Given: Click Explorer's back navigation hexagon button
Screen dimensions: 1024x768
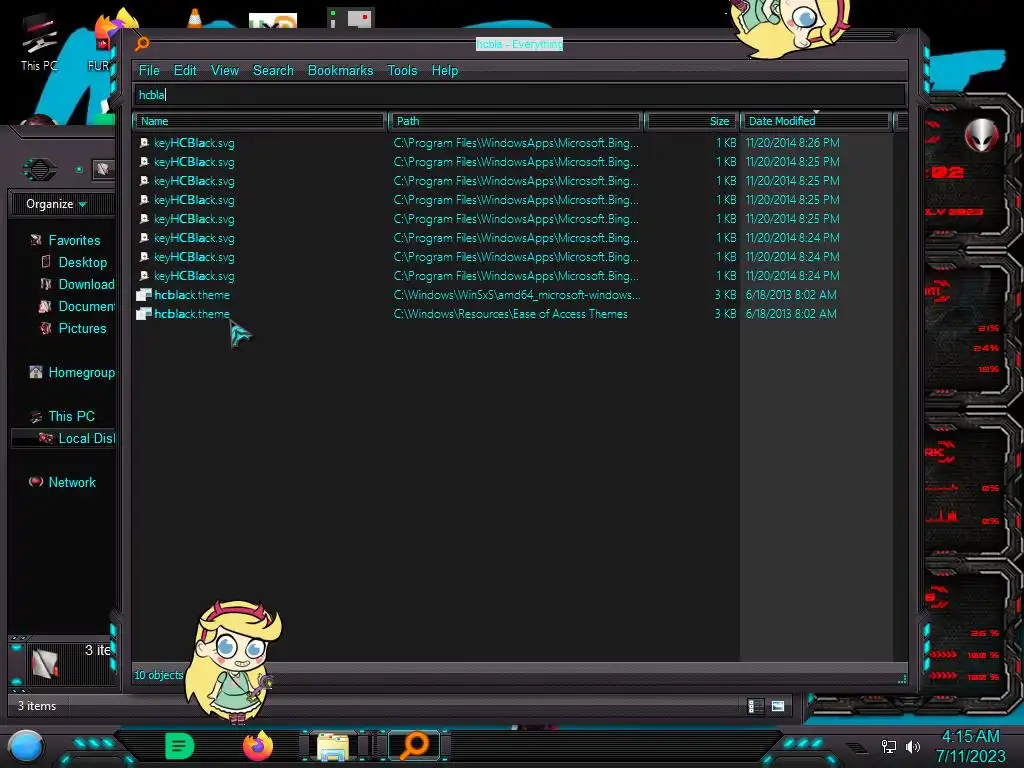Looking at the screenshot, I should click(x=40, y=170).
